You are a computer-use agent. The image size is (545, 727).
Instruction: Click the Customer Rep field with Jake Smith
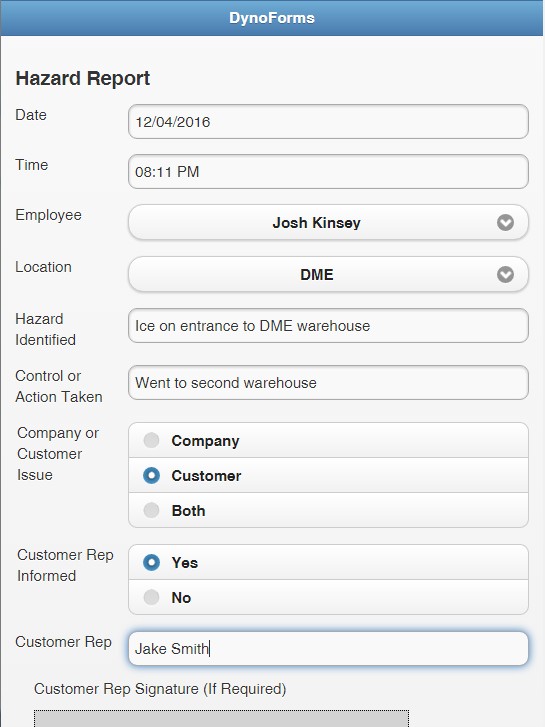point(328,648)
